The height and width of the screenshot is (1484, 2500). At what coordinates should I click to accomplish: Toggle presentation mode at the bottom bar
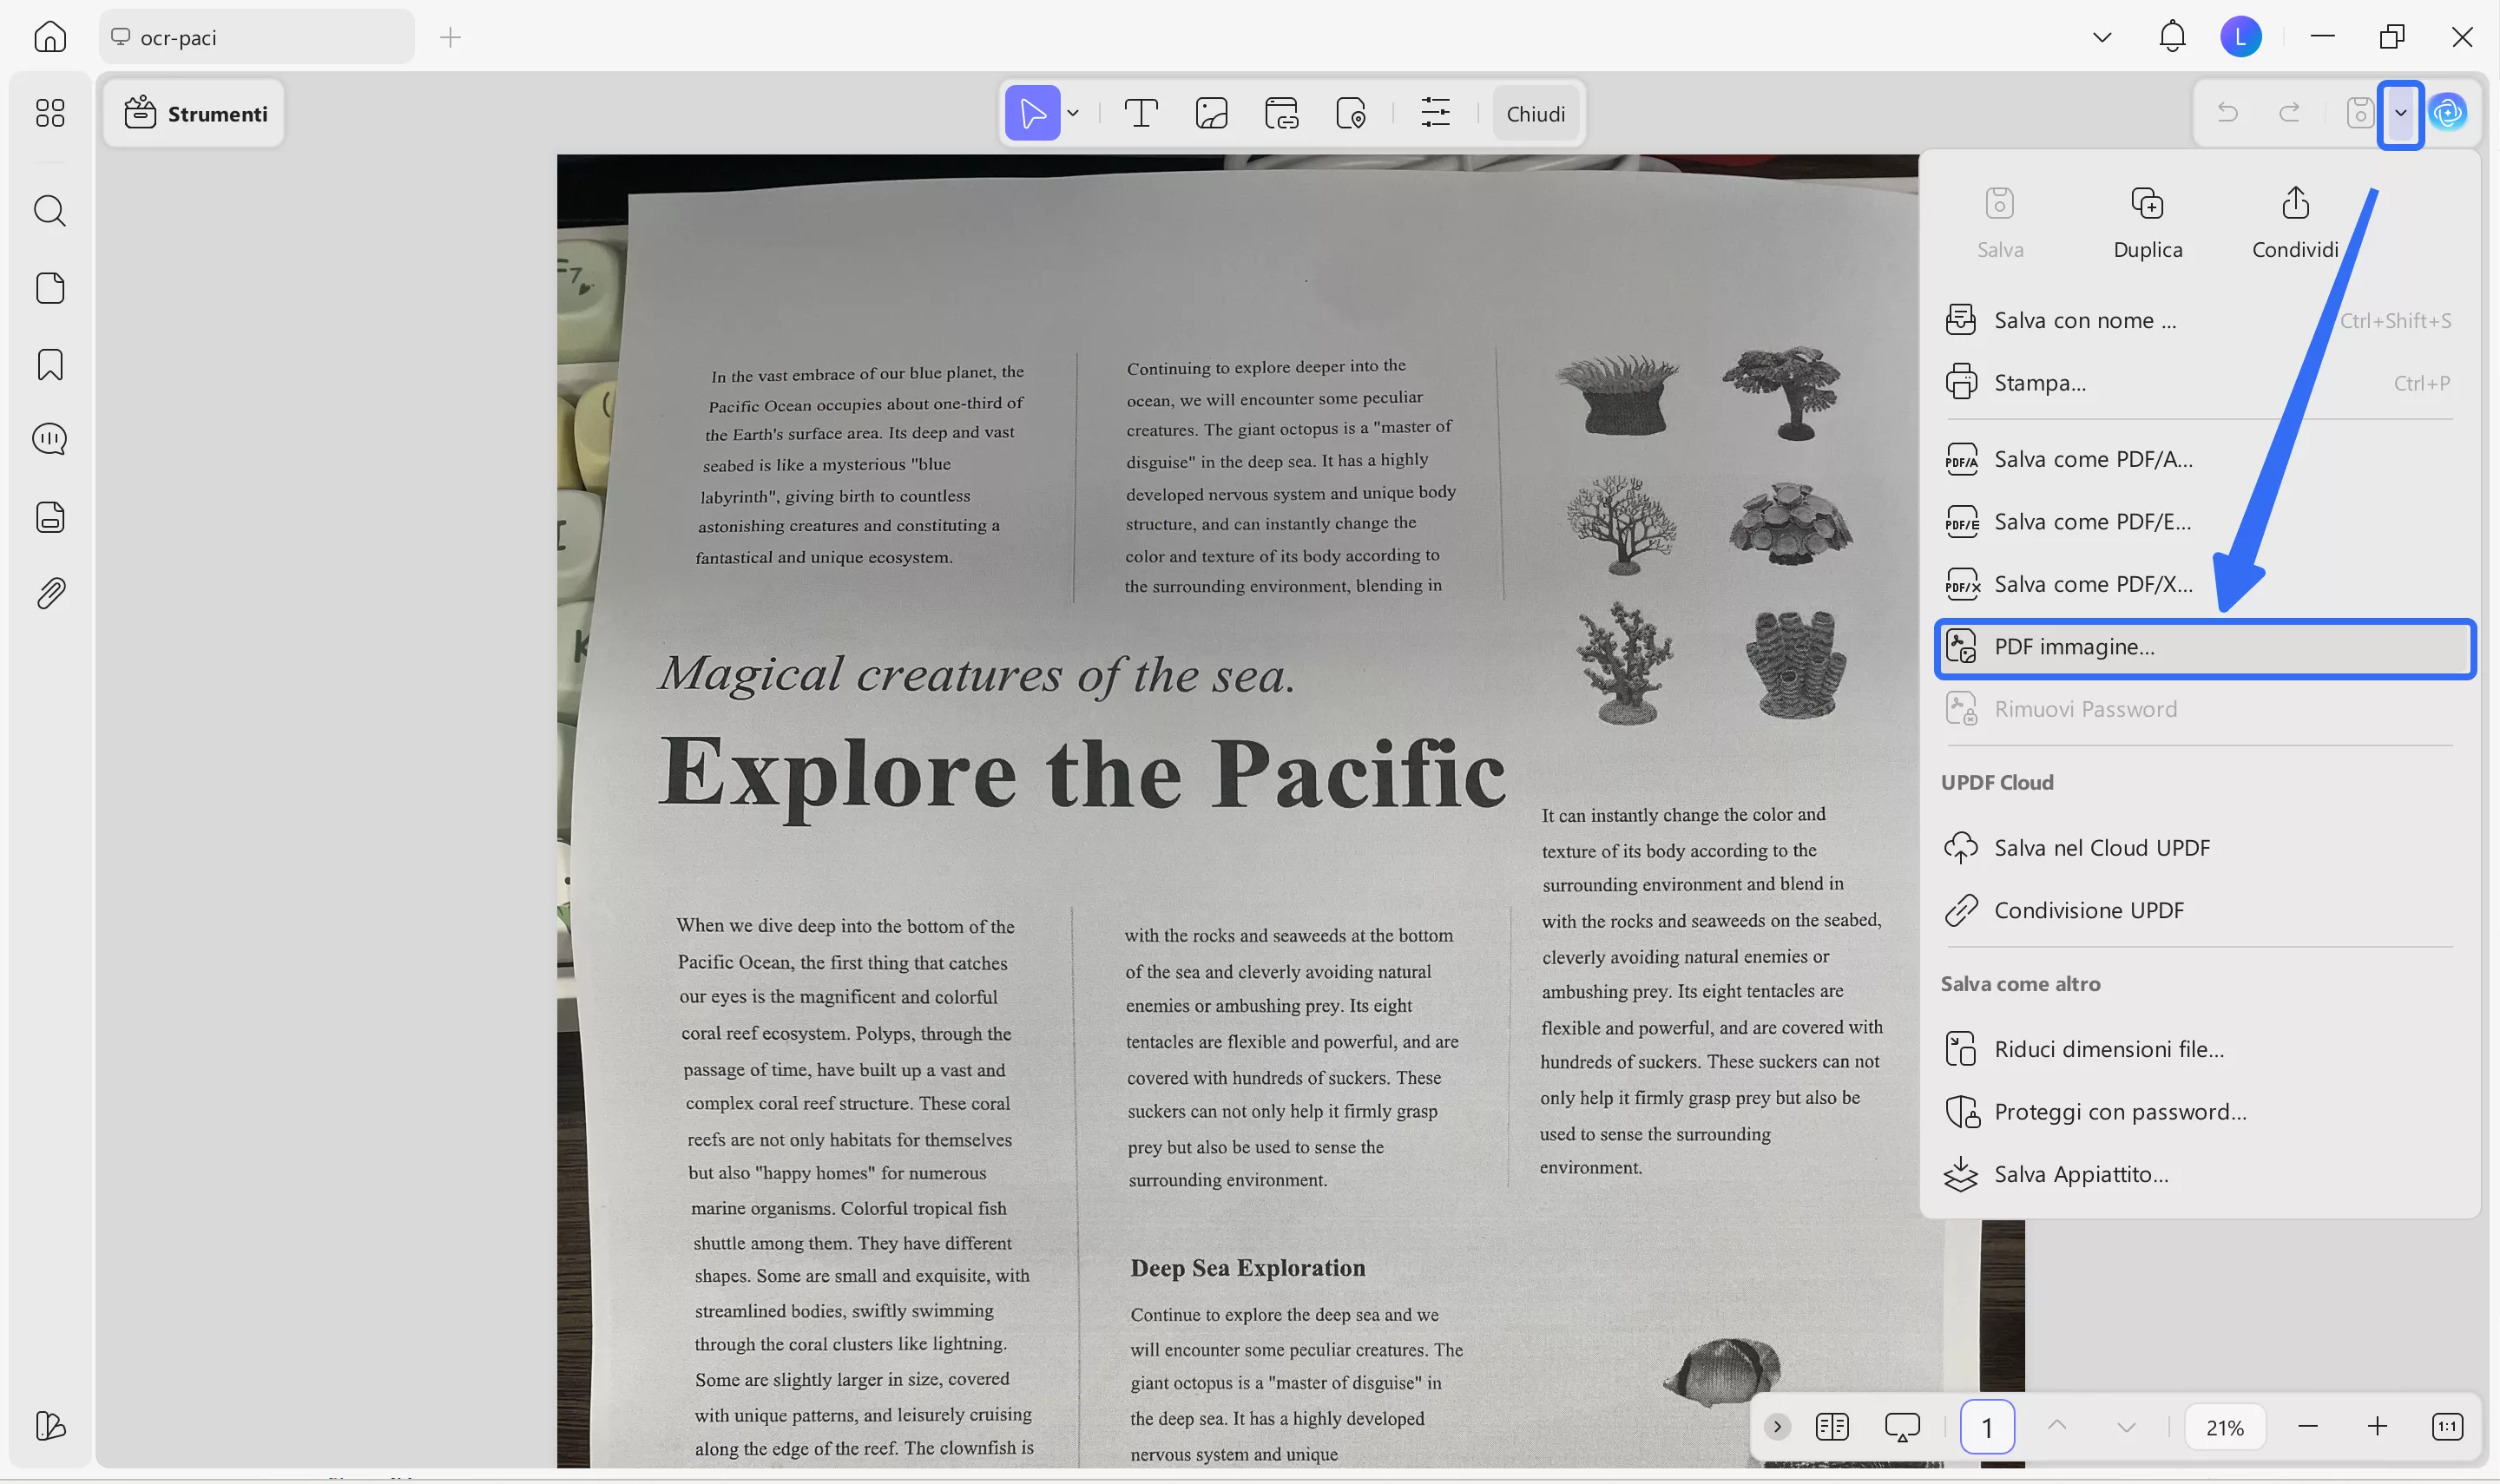[1901, 1426]
